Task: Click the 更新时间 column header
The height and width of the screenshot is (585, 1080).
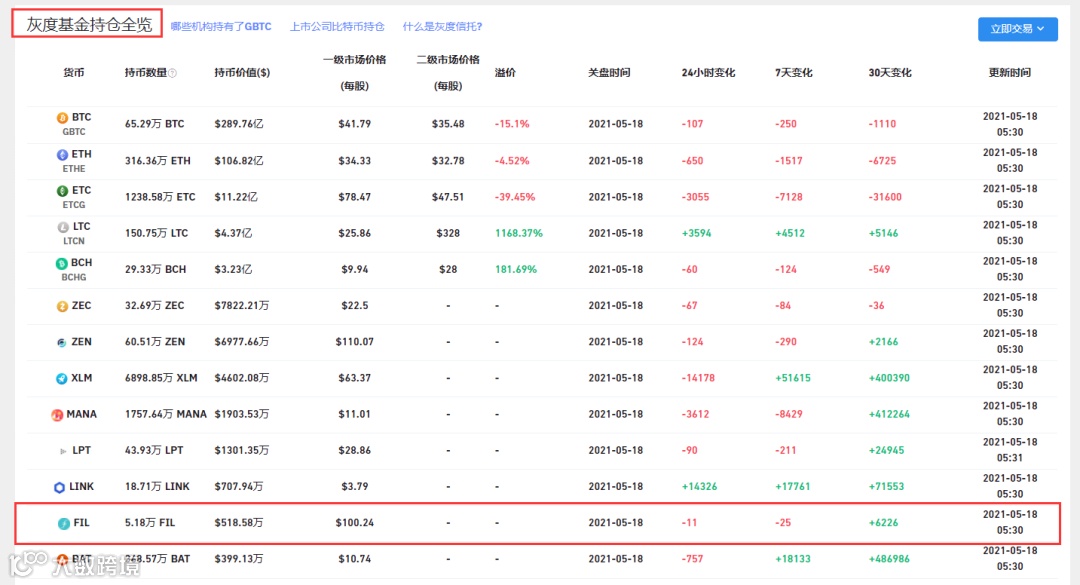Action: [x=1010, y=72]
